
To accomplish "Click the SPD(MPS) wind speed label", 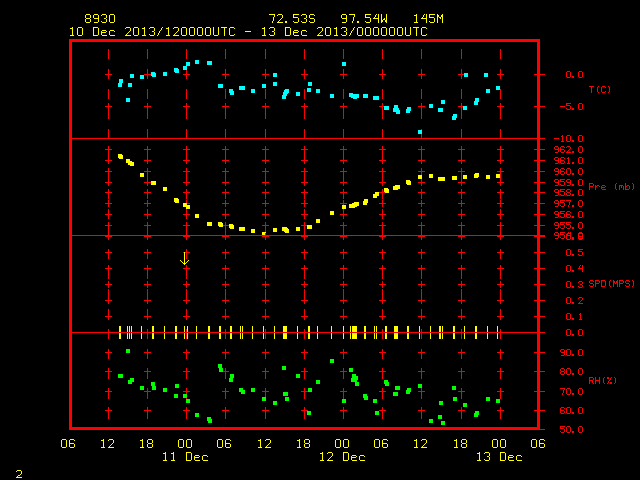I will 611,283.
